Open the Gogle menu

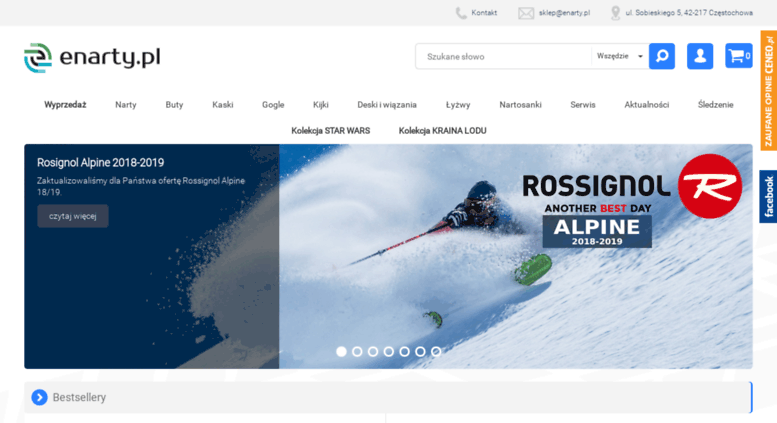(273, 105)
